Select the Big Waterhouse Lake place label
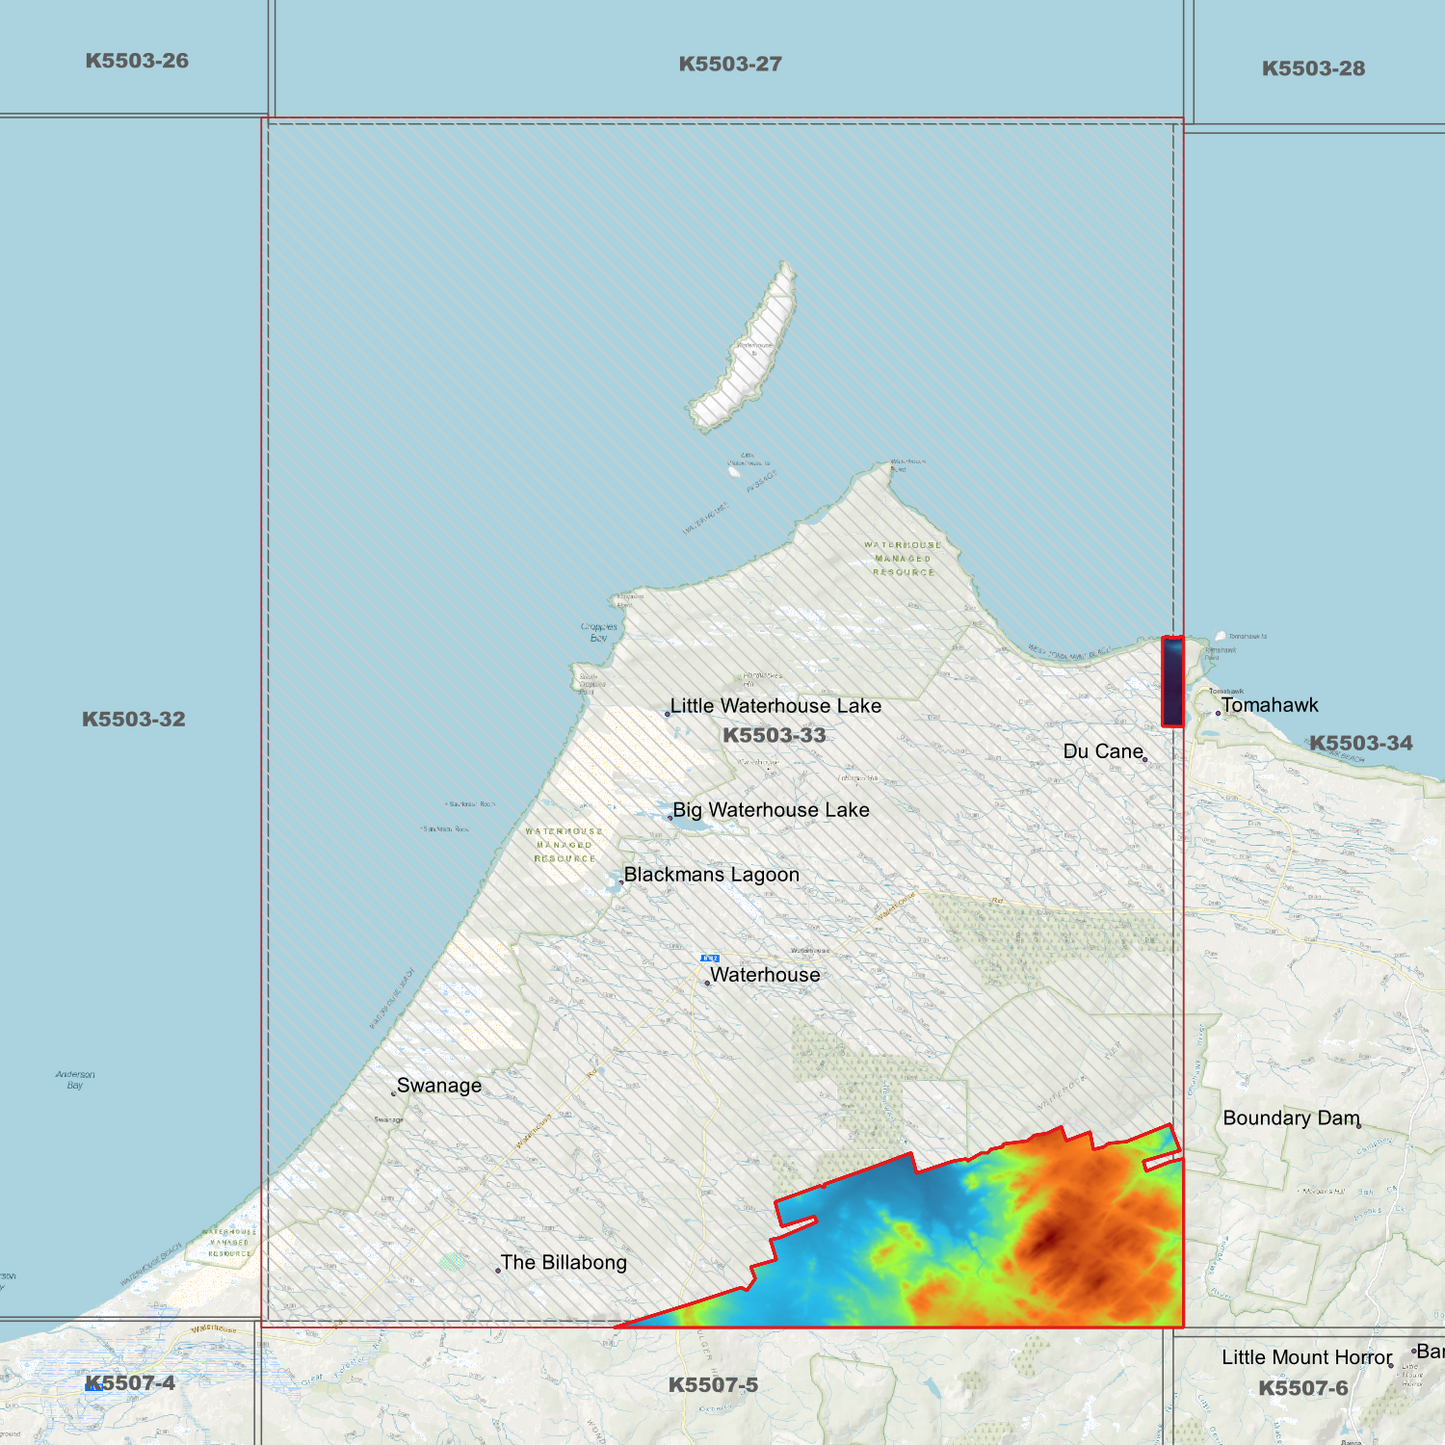Screen dimensions: 1445x1445 (x=771, y=810)
